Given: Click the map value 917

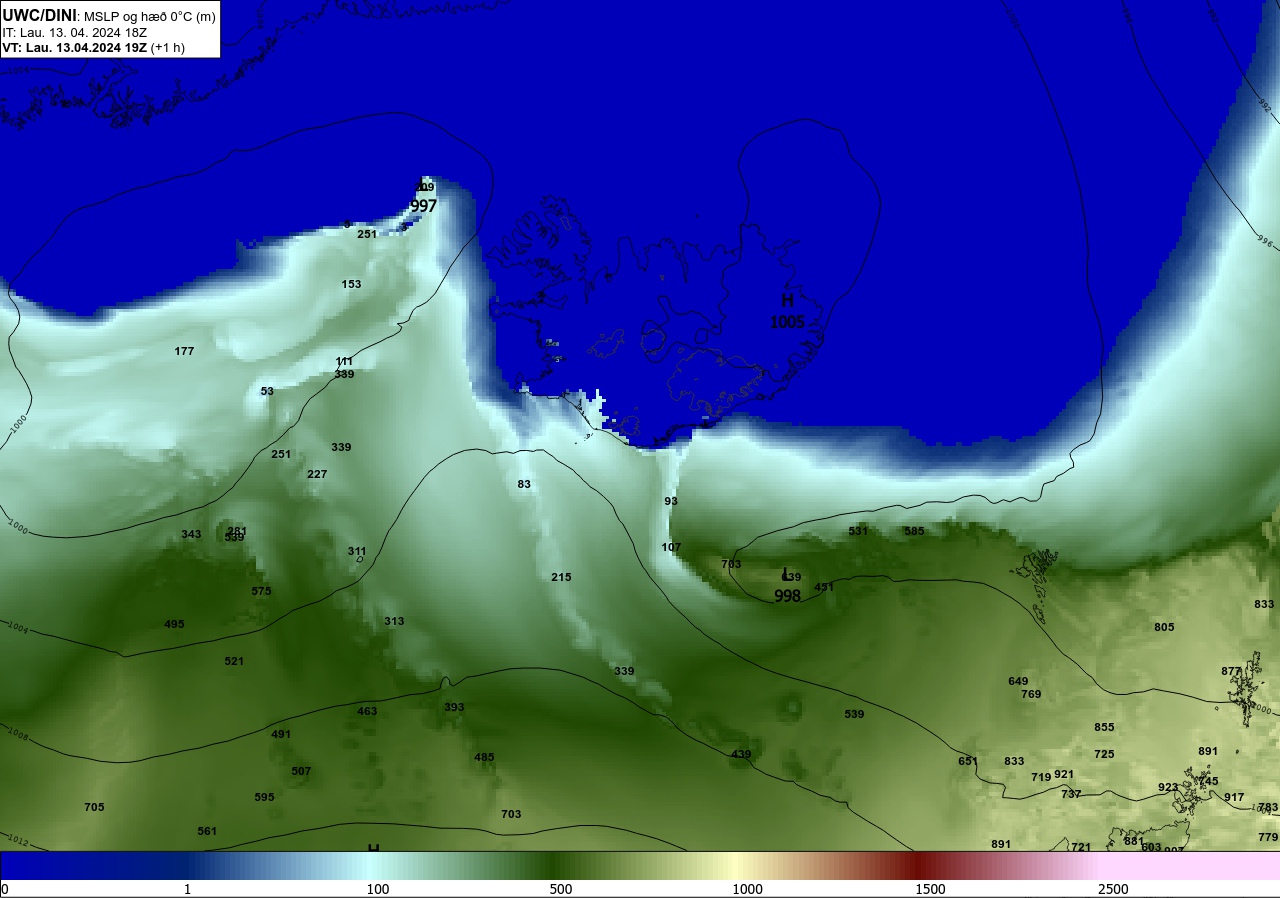Looking at the screenshot, I should pyautogui.click(x=1234, y=797).
